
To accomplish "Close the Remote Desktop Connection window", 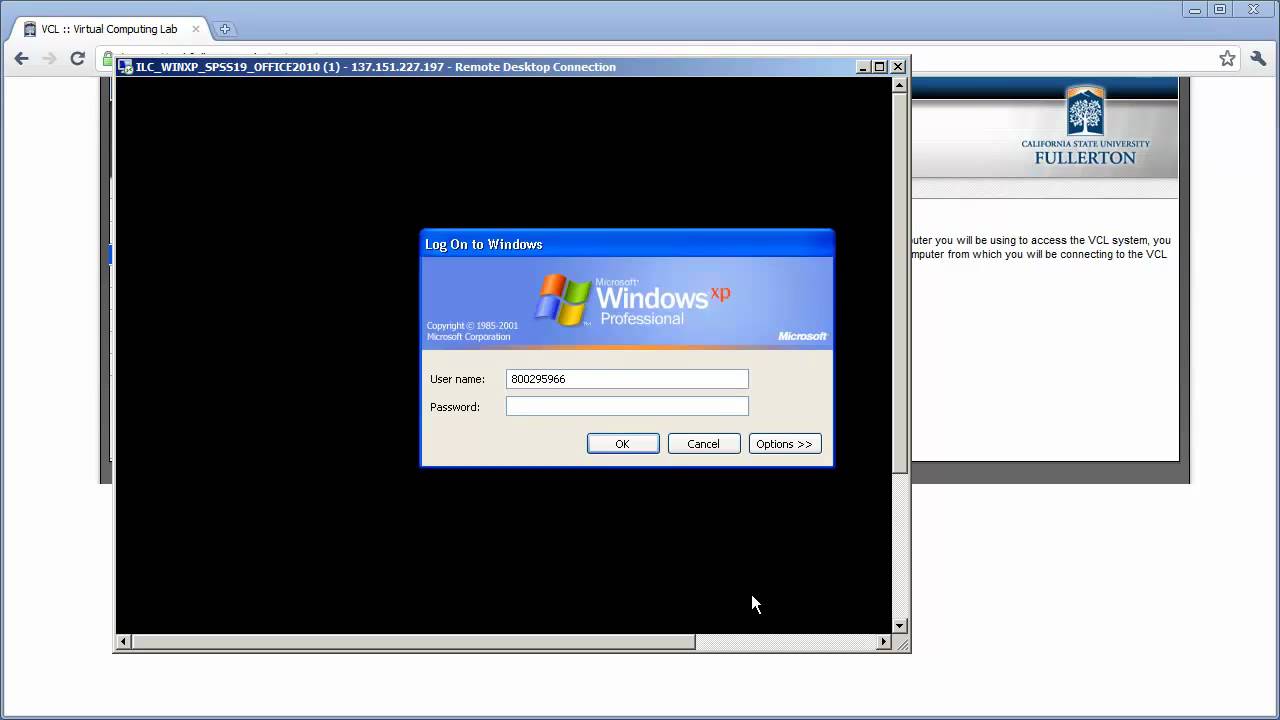I will (898, 67).
